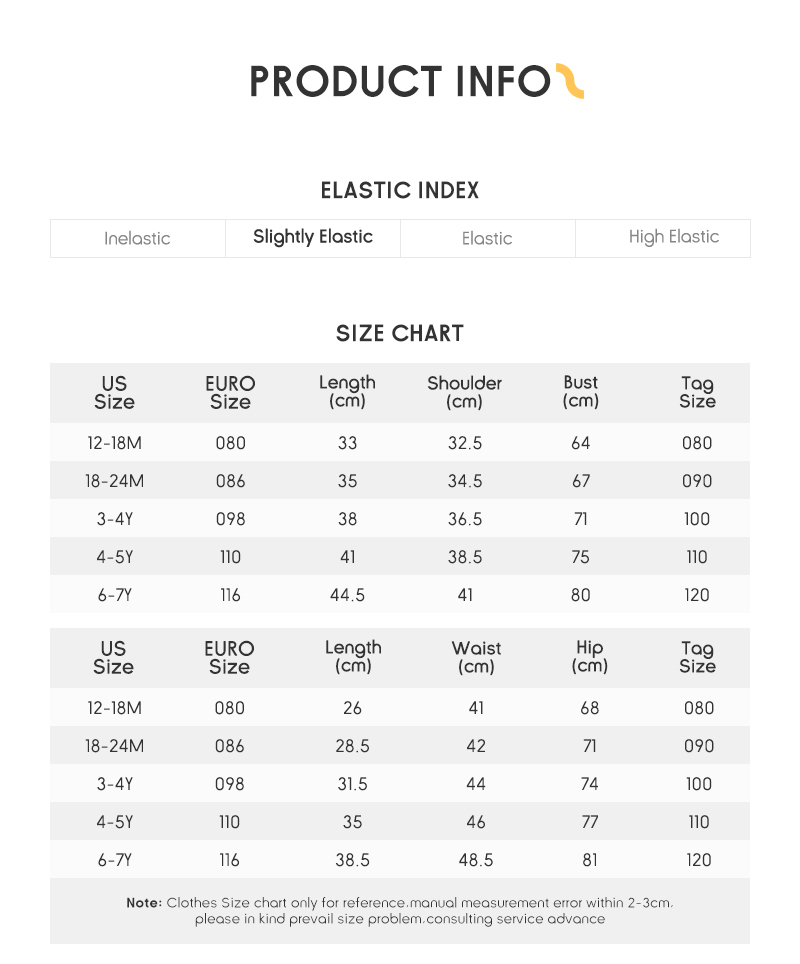Click the Hip (cm) column header

[x=589, y=657]
